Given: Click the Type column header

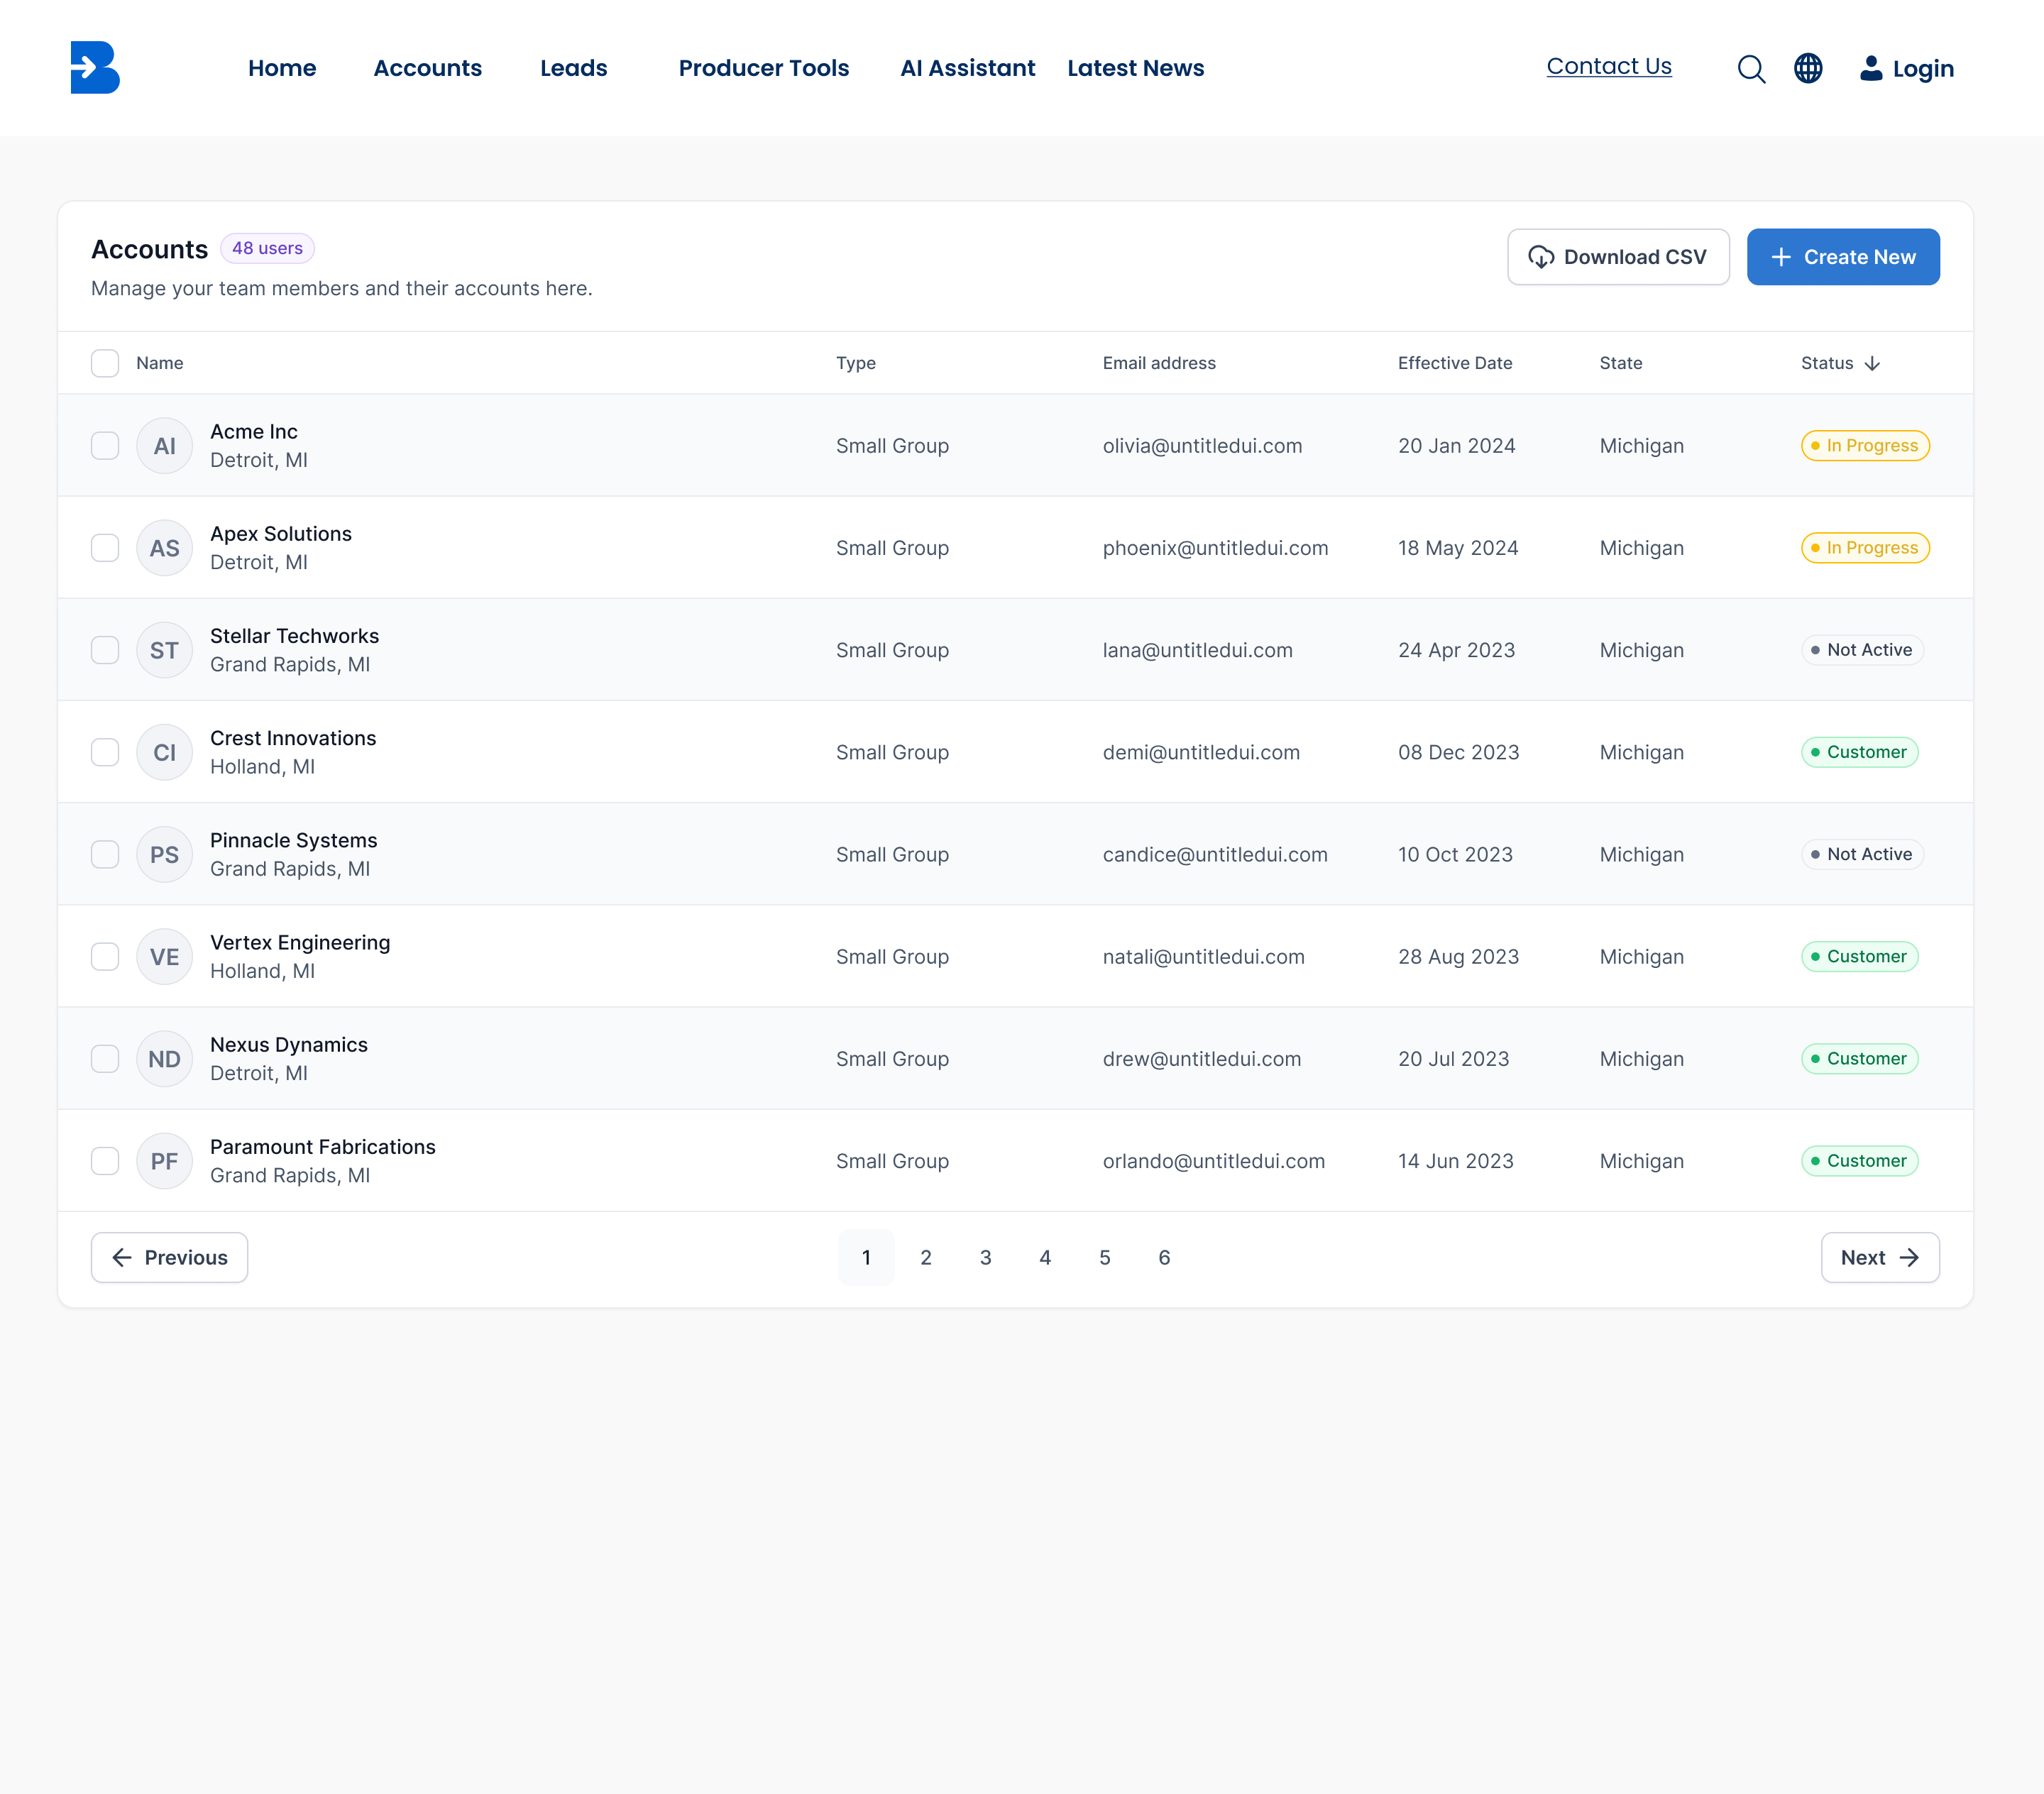Looking at the screenshot, I should pyautogui.click(x=855, y=363).
